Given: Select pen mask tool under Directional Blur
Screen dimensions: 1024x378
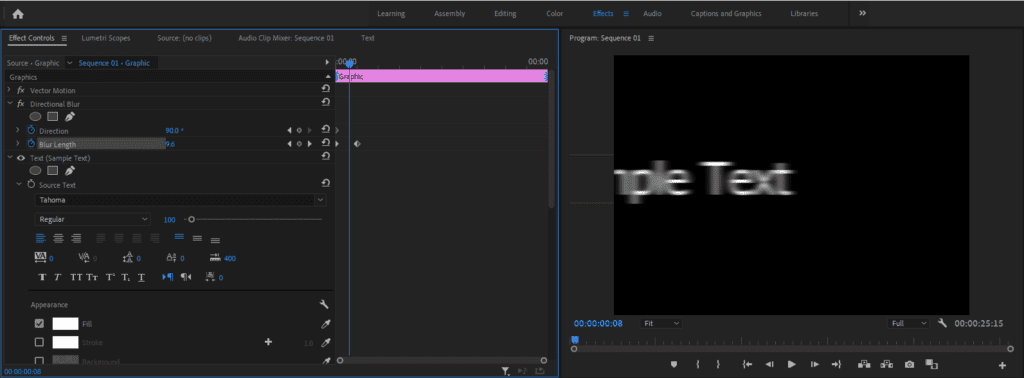Looking at the screenshot, I should coord(70,117).
